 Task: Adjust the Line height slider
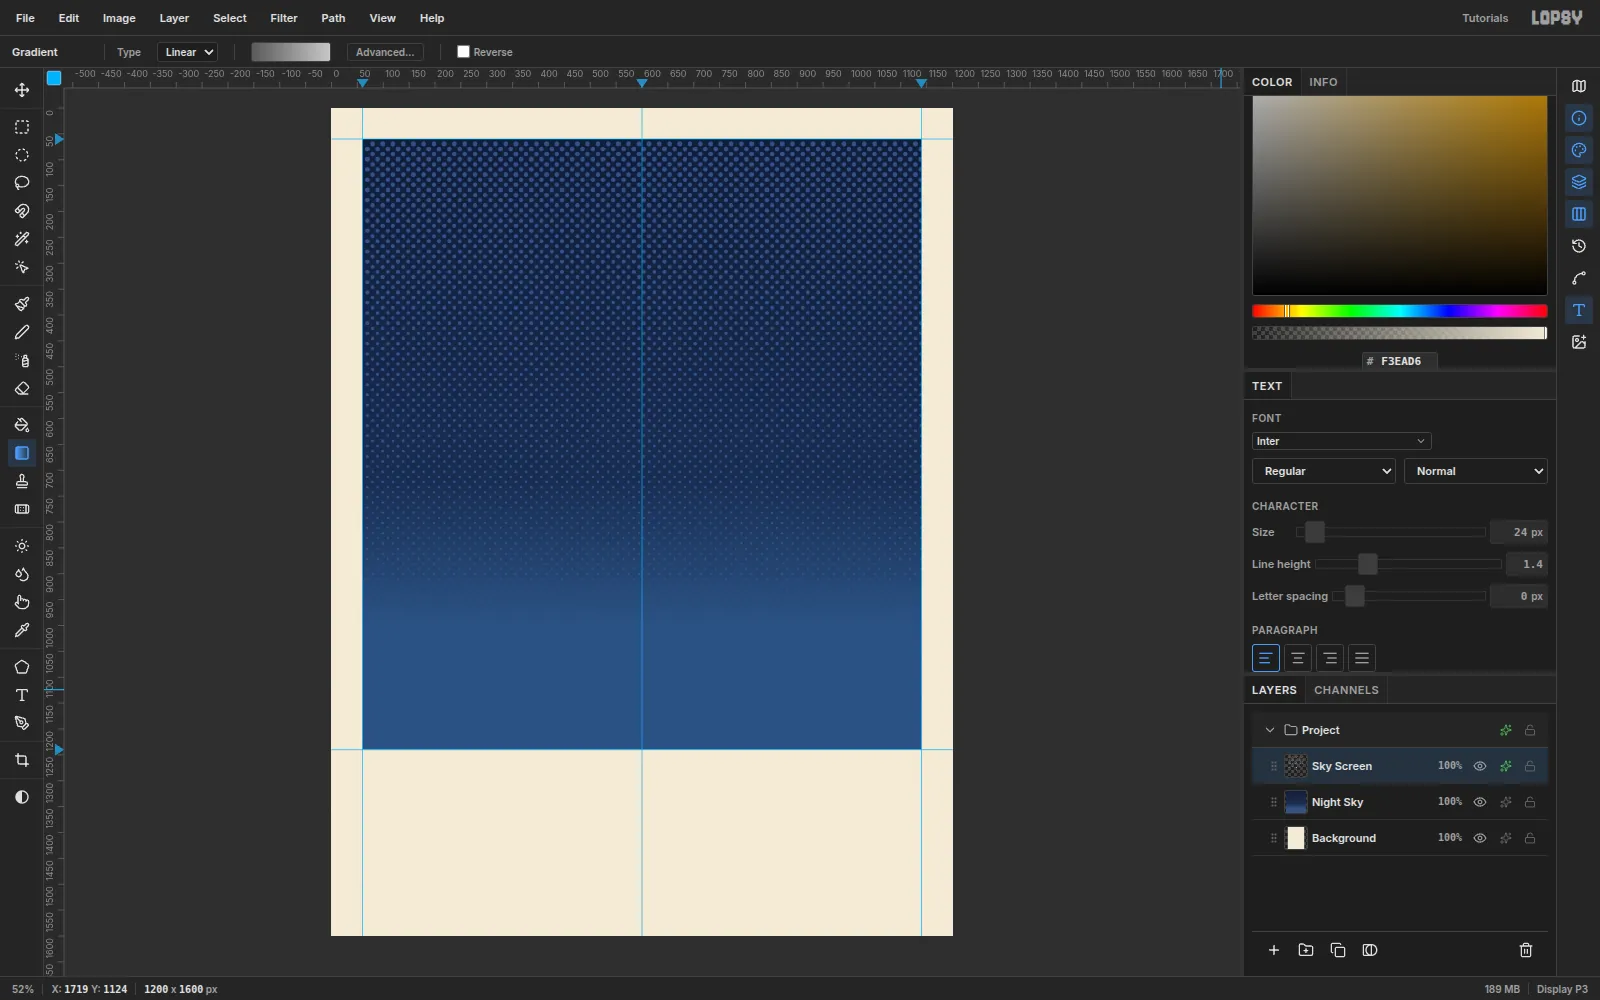1408,564
